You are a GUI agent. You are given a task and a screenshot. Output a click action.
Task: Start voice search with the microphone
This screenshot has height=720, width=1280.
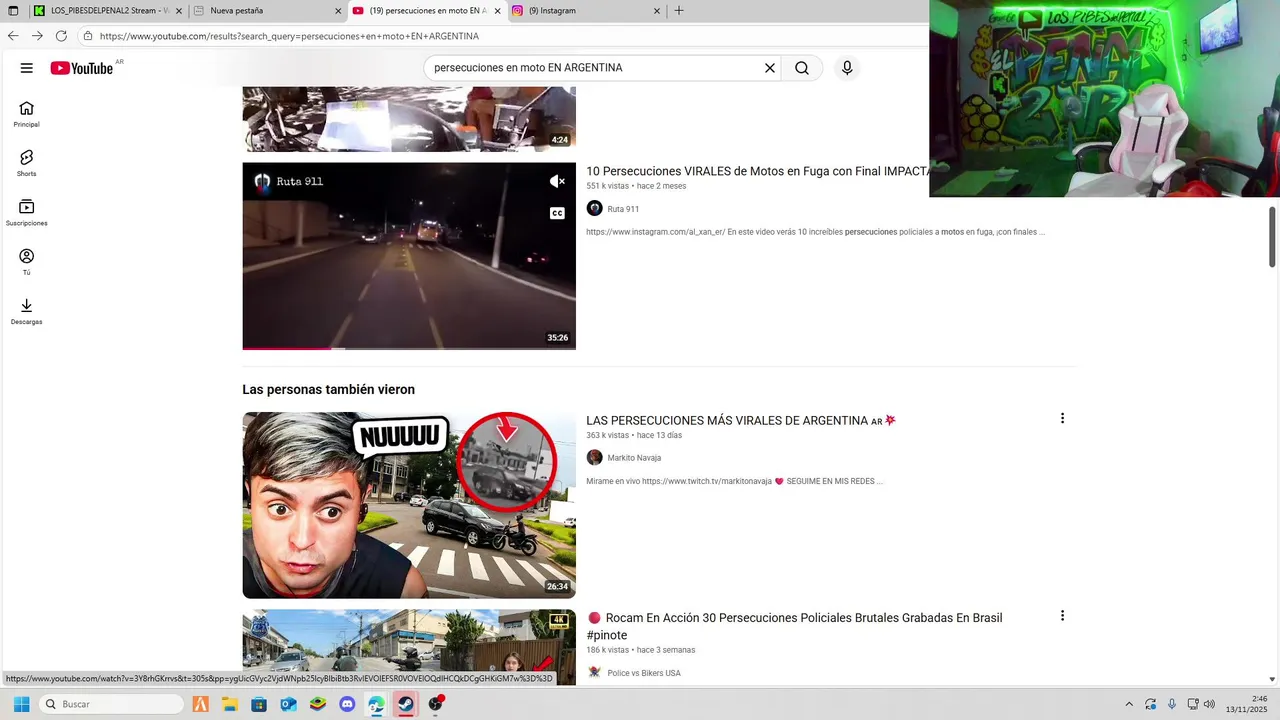pos(847,68)
